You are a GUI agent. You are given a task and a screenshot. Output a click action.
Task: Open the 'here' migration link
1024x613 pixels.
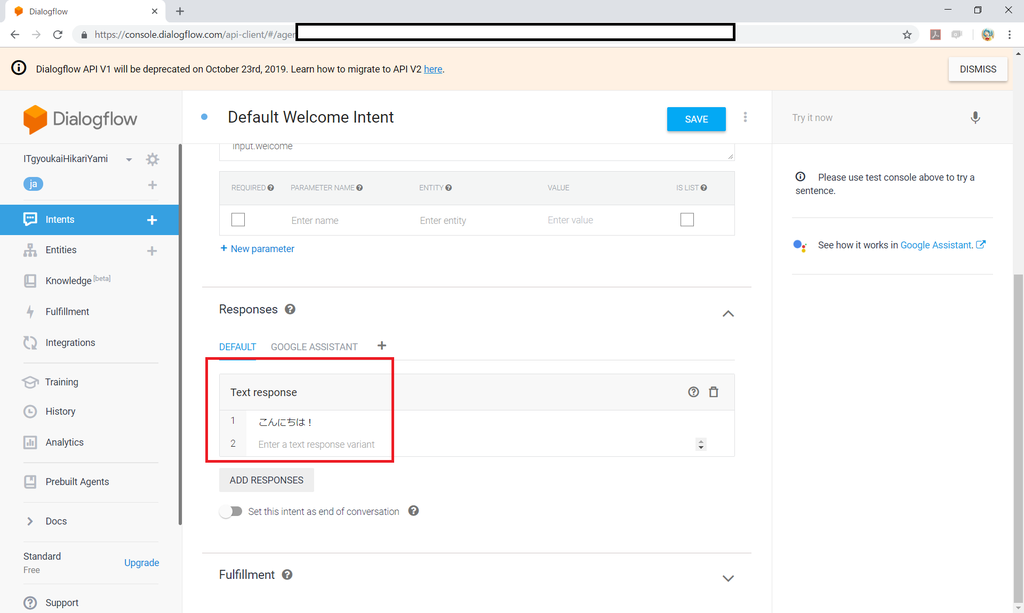(433, 69)
